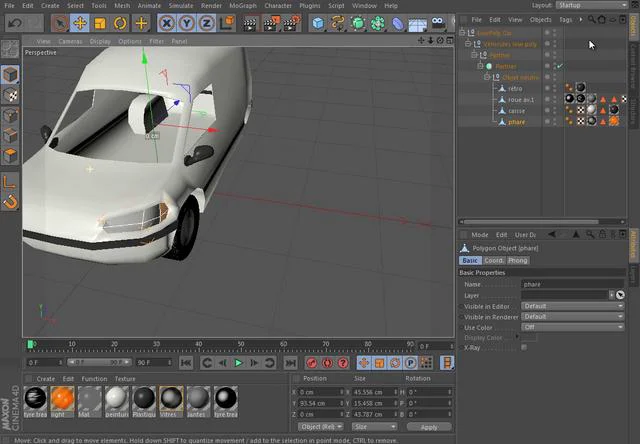Select the Scale tool icon
Viewport: 640px width, 444px height.
tap(100, 23)
